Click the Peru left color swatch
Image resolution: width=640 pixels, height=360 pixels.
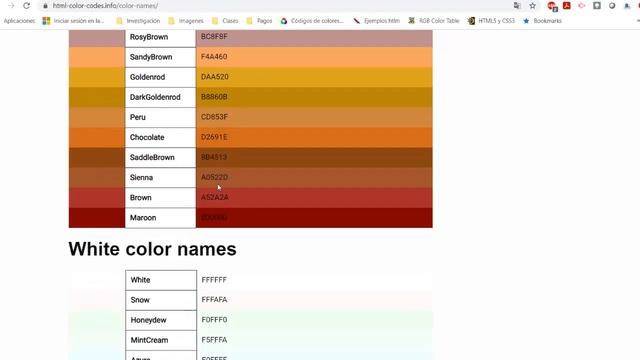97,117
